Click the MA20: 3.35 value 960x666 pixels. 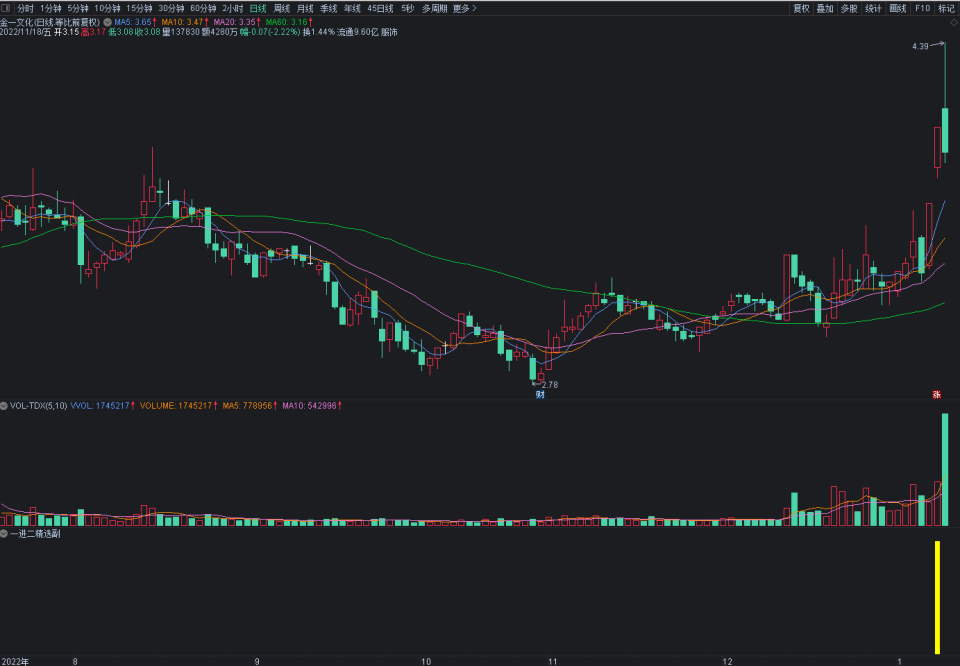(237, 22)
